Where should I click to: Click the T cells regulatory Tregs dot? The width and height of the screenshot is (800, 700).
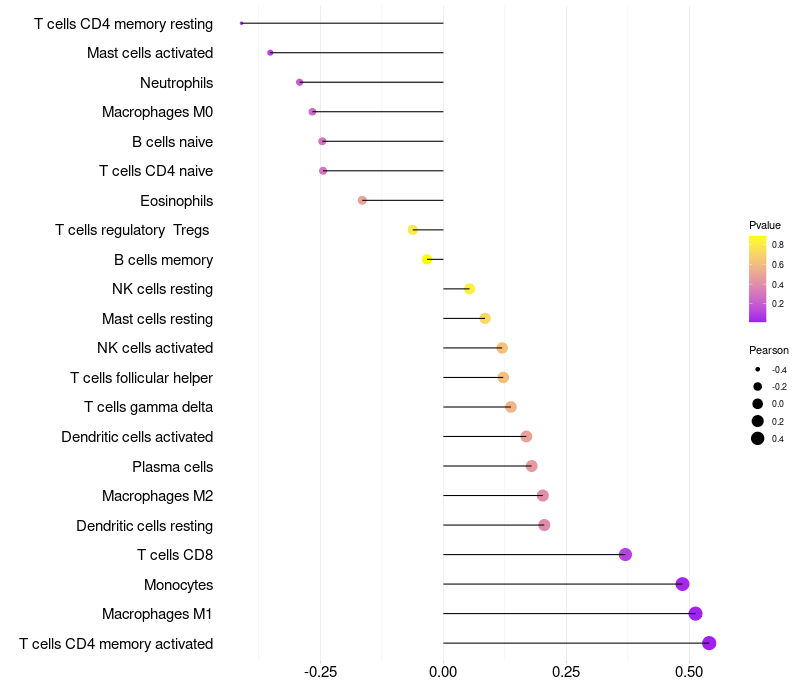point(413,230)
